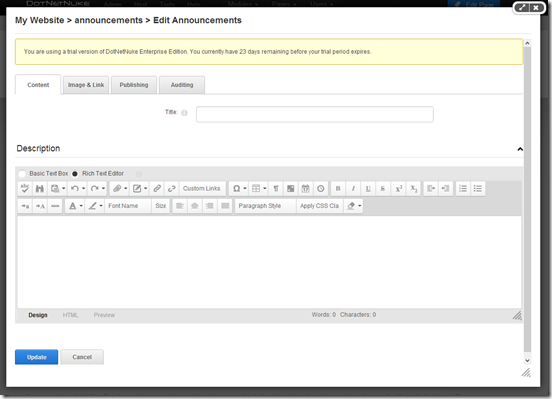
Task: Insert a new paragraph pilcrow icon
Action: click(276, 188)
